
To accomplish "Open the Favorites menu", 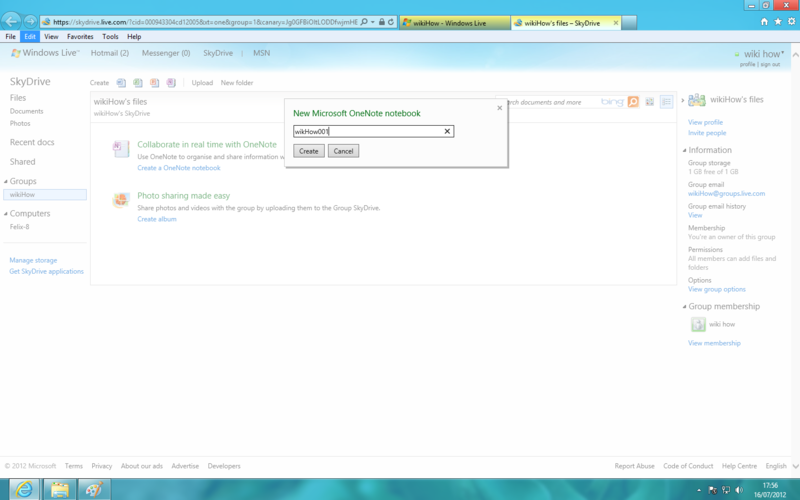I will (80, 36).
